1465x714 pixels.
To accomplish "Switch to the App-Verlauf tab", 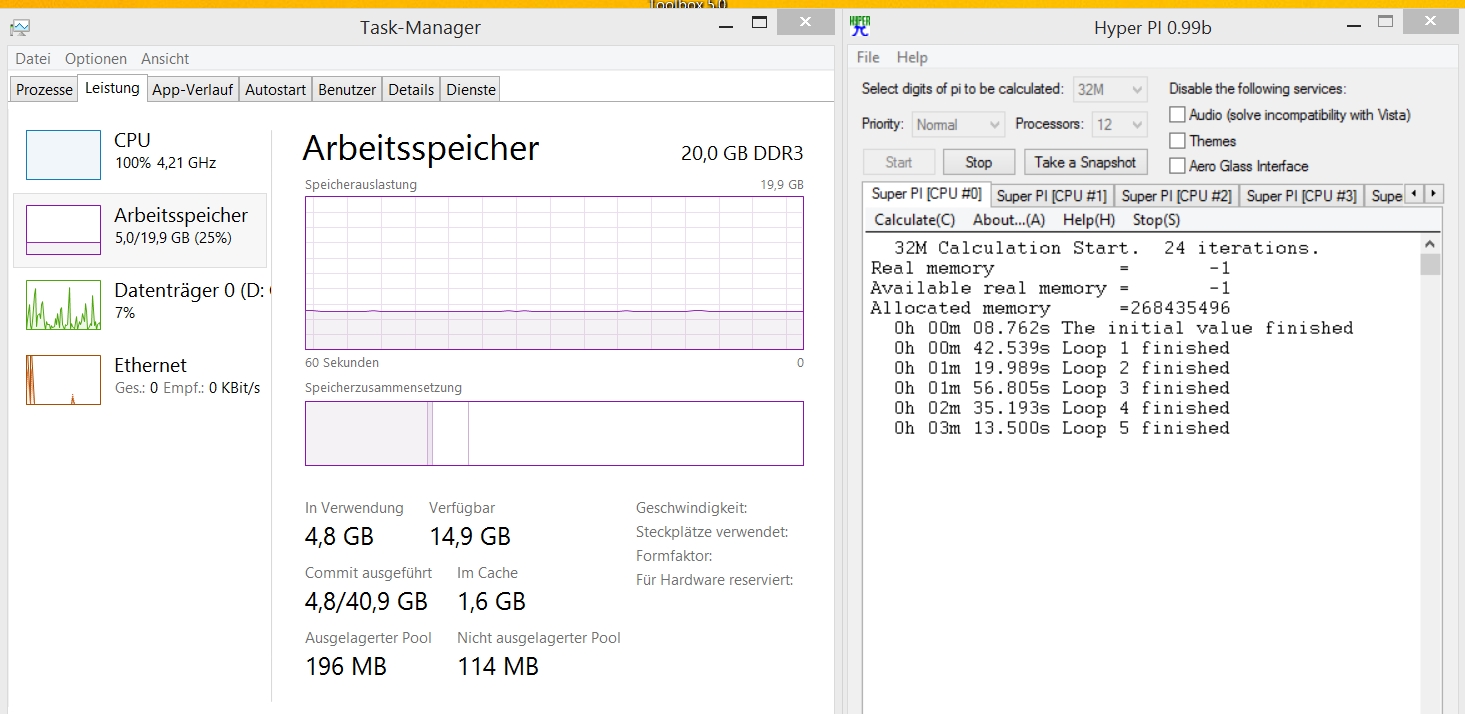I will tap(192, 89).
